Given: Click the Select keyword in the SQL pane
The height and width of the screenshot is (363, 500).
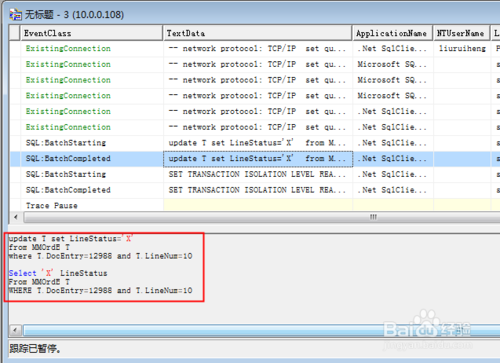Looking at the screenshot, I should (23, 273).
